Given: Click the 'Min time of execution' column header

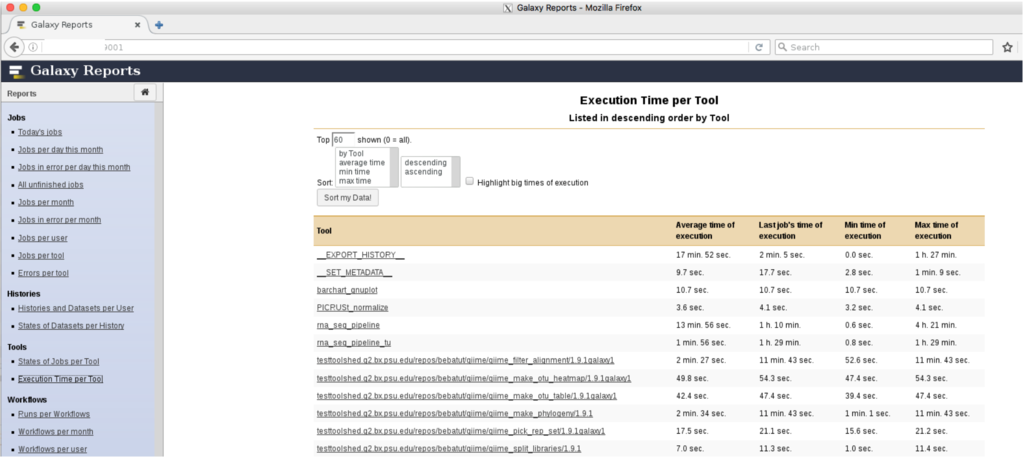Looking at the screenshot, I should (x=865, y=230).
